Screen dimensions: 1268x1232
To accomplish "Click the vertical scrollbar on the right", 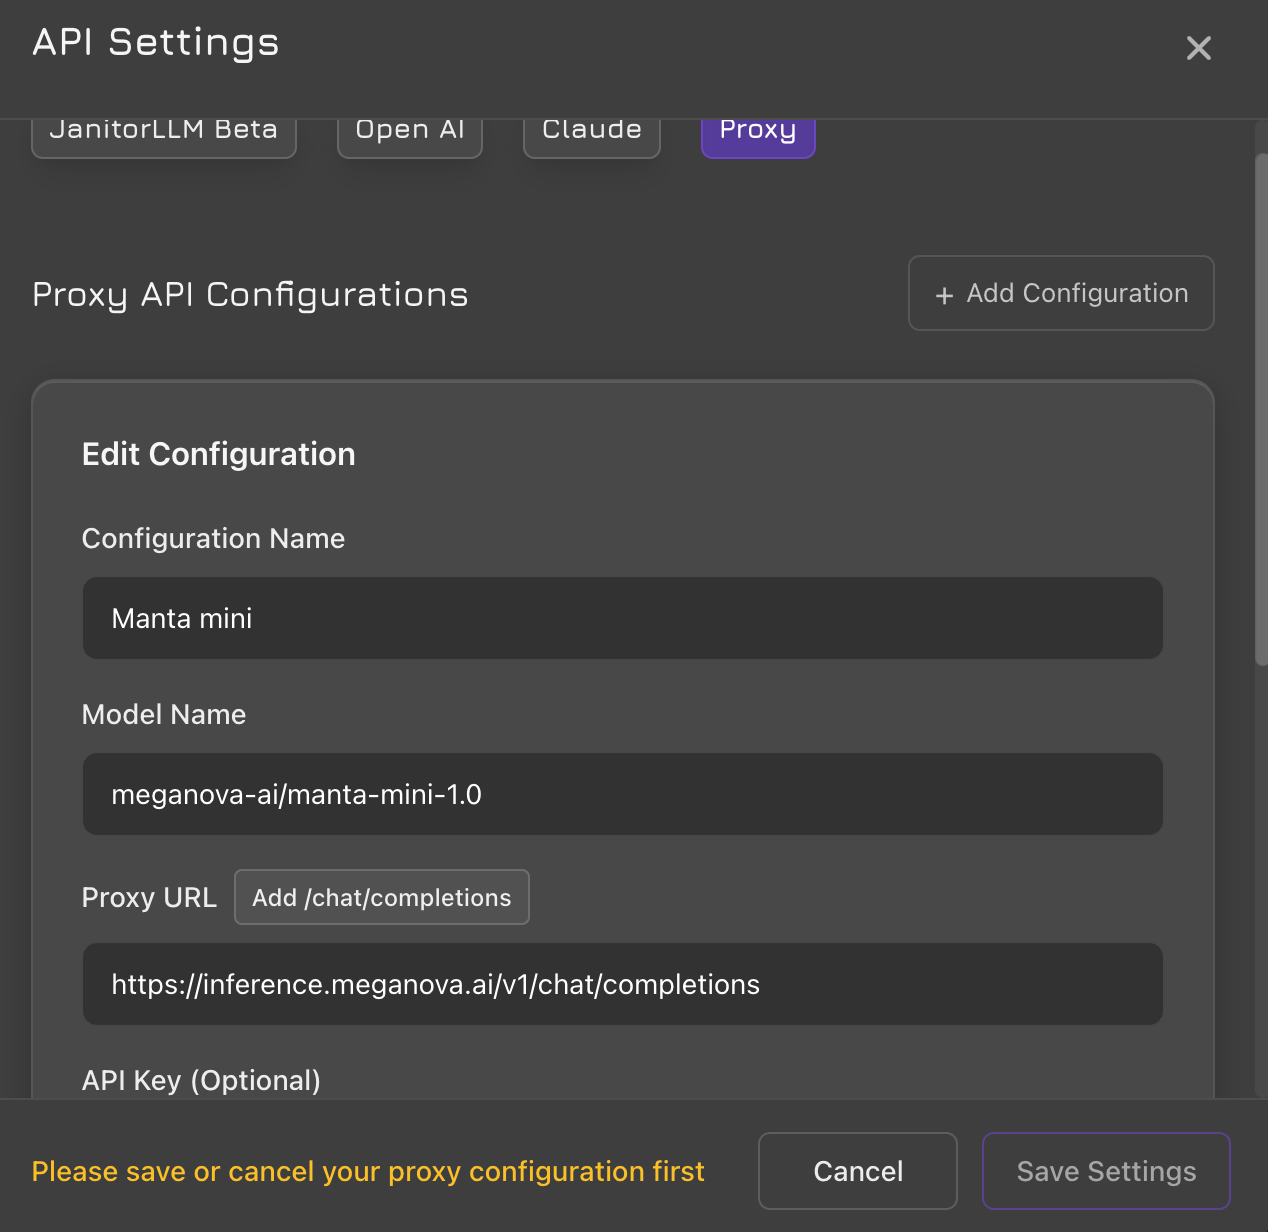I will point(1261,410).
